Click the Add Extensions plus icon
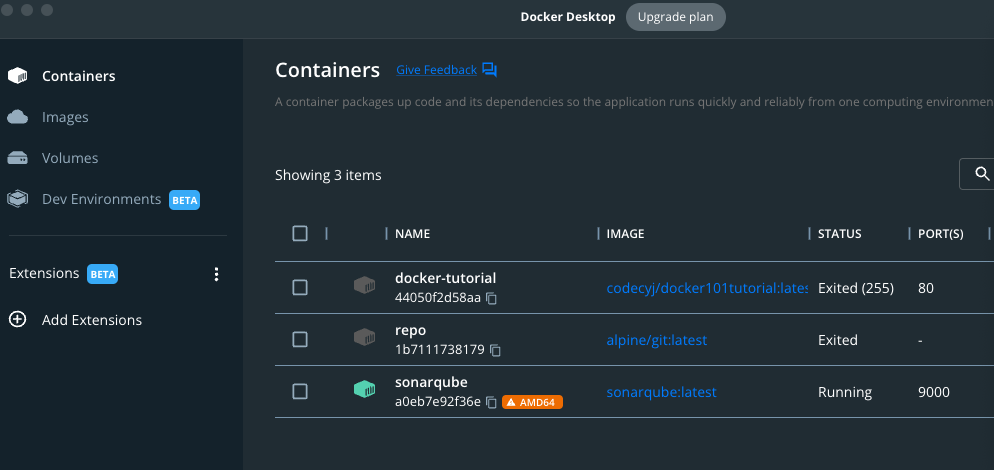Image resolution: width=994 pixels, height=470 pixels. pos(17,319)
